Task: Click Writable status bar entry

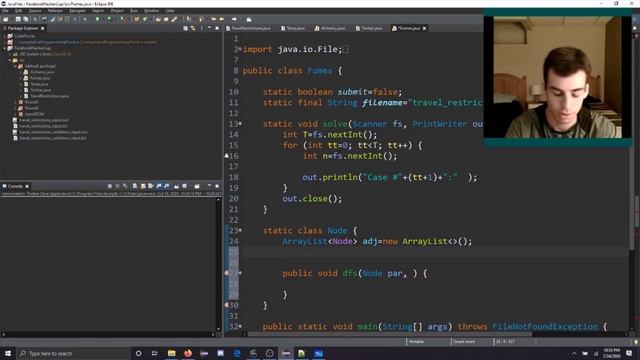Action: coord(417,341)
